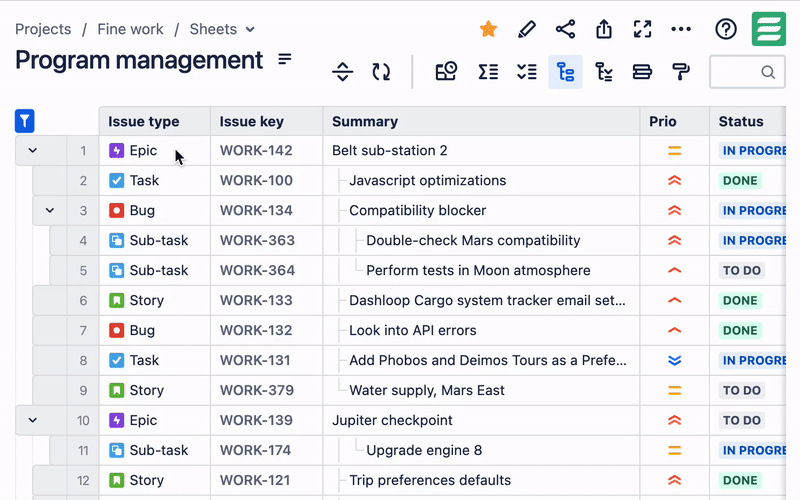Screen dimensions: 800x500
Task: Click the highest priority icon for Javascript optimizations
Action: pyautogui.click(x=674, y=181)
